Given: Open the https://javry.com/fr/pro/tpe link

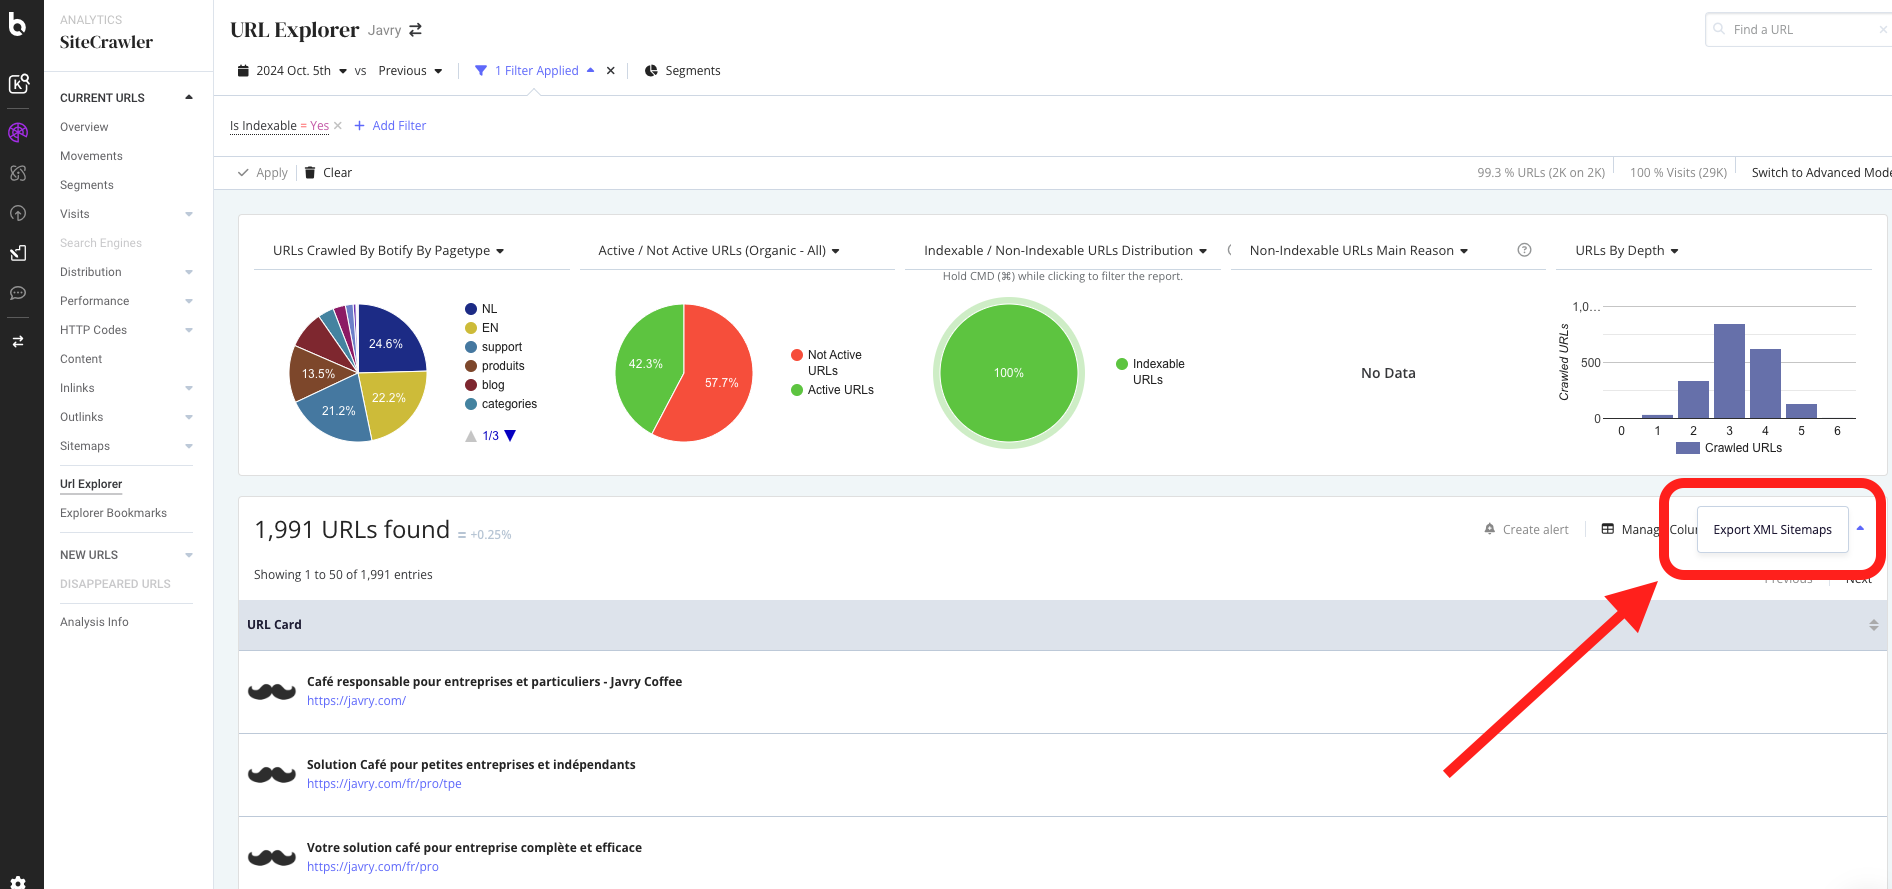Looking at the screenshot, I should 384,784.
